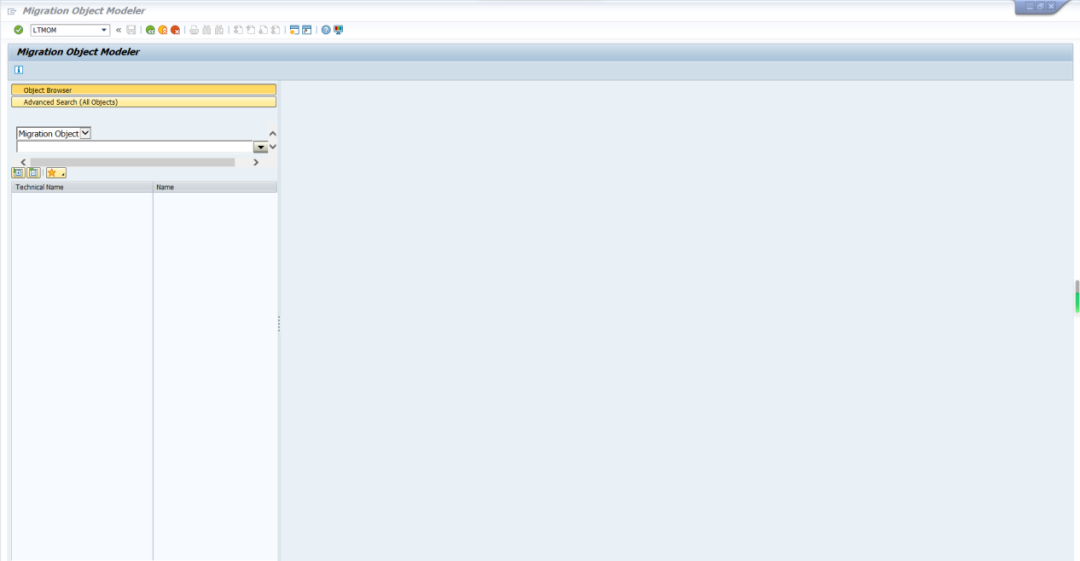Click the Customize Local Layout monitor icon
1080x561 pixels.
tap(338, 30)
